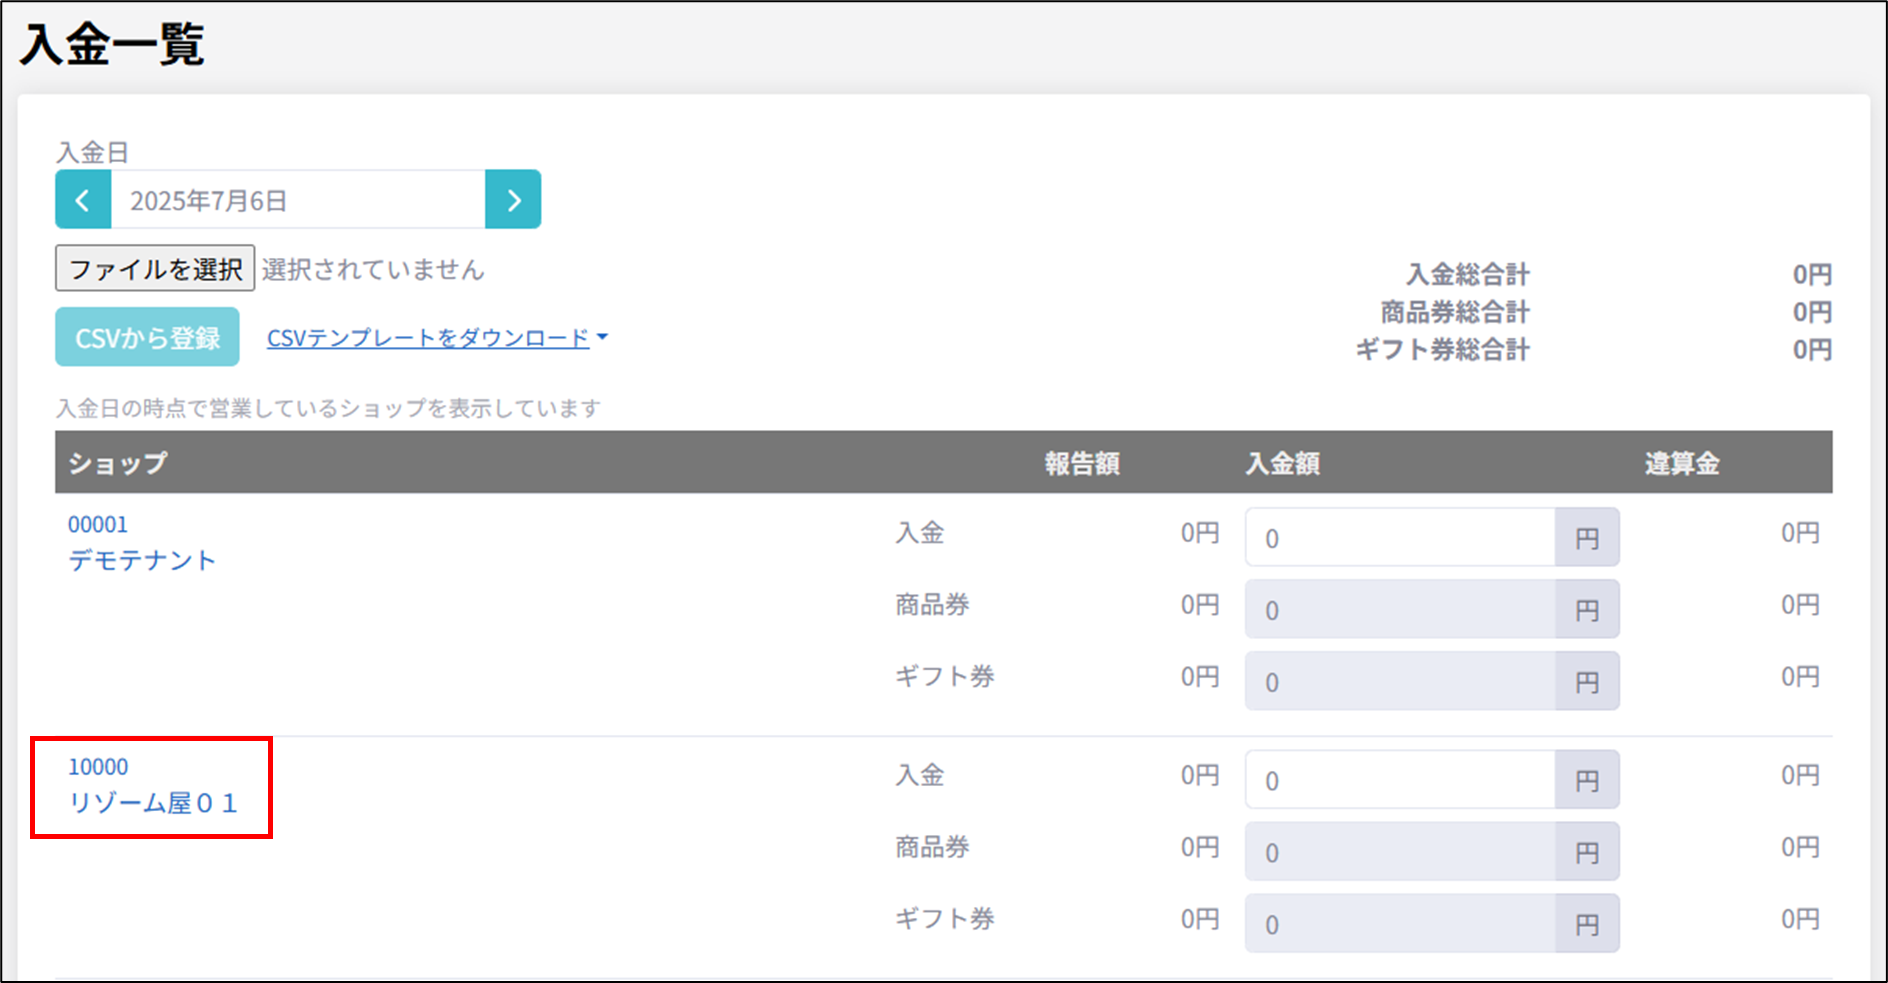Expand CSVテンプレートをダウンロード dropdown
The height and width of the screenshot is (983, 1888).
436,338
